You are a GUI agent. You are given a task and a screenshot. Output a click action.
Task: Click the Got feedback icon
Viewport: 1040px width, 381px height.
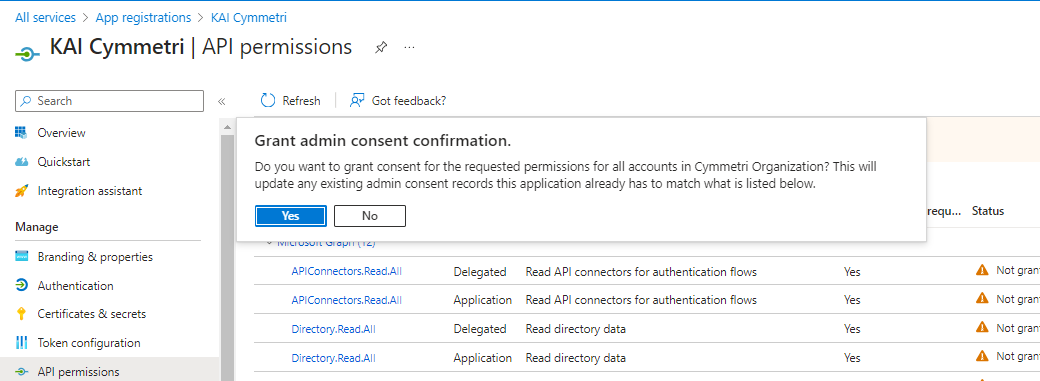click(x=358, y=100)
